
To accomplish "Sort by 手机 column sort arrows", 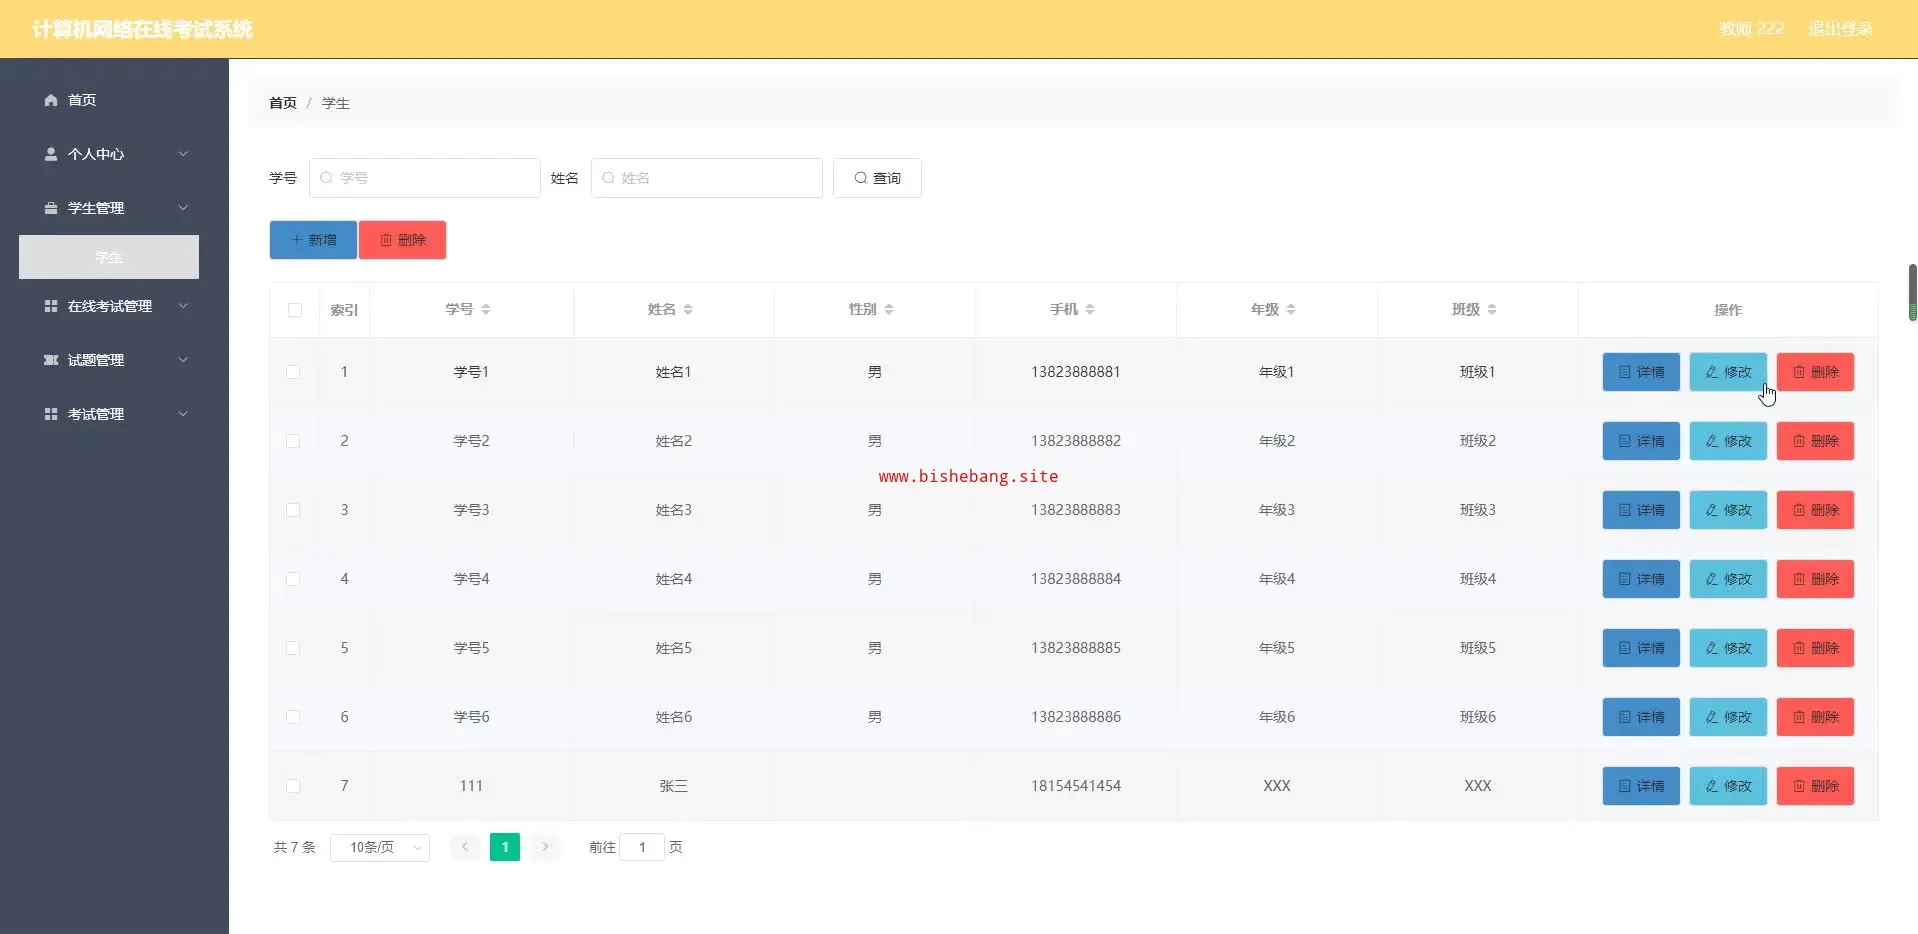I will point(1090,310).
